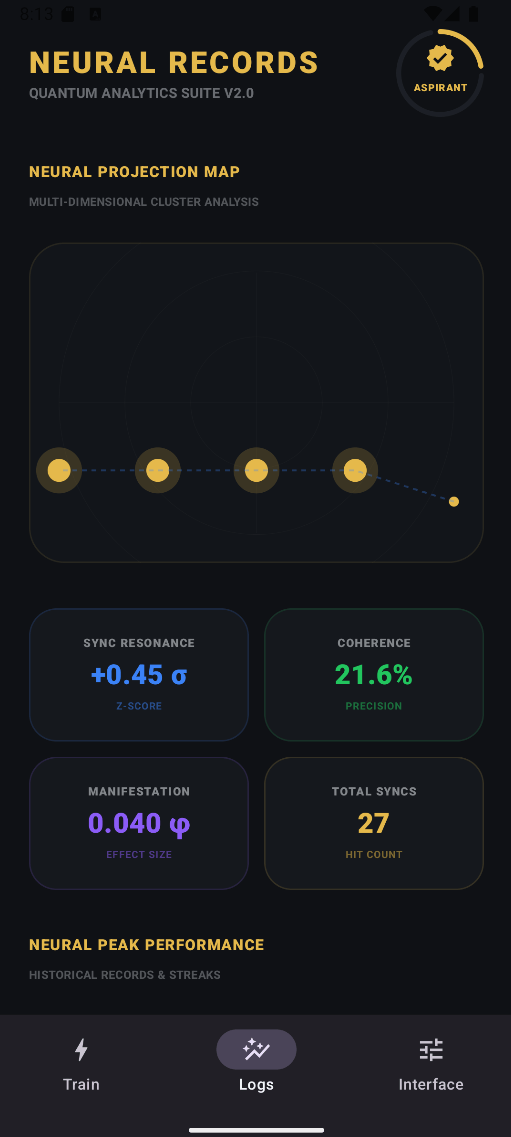Image resolution: width=511 pixels, height=1137 pixels.
Task: Open the Train tab
Action: point(81,1064)
